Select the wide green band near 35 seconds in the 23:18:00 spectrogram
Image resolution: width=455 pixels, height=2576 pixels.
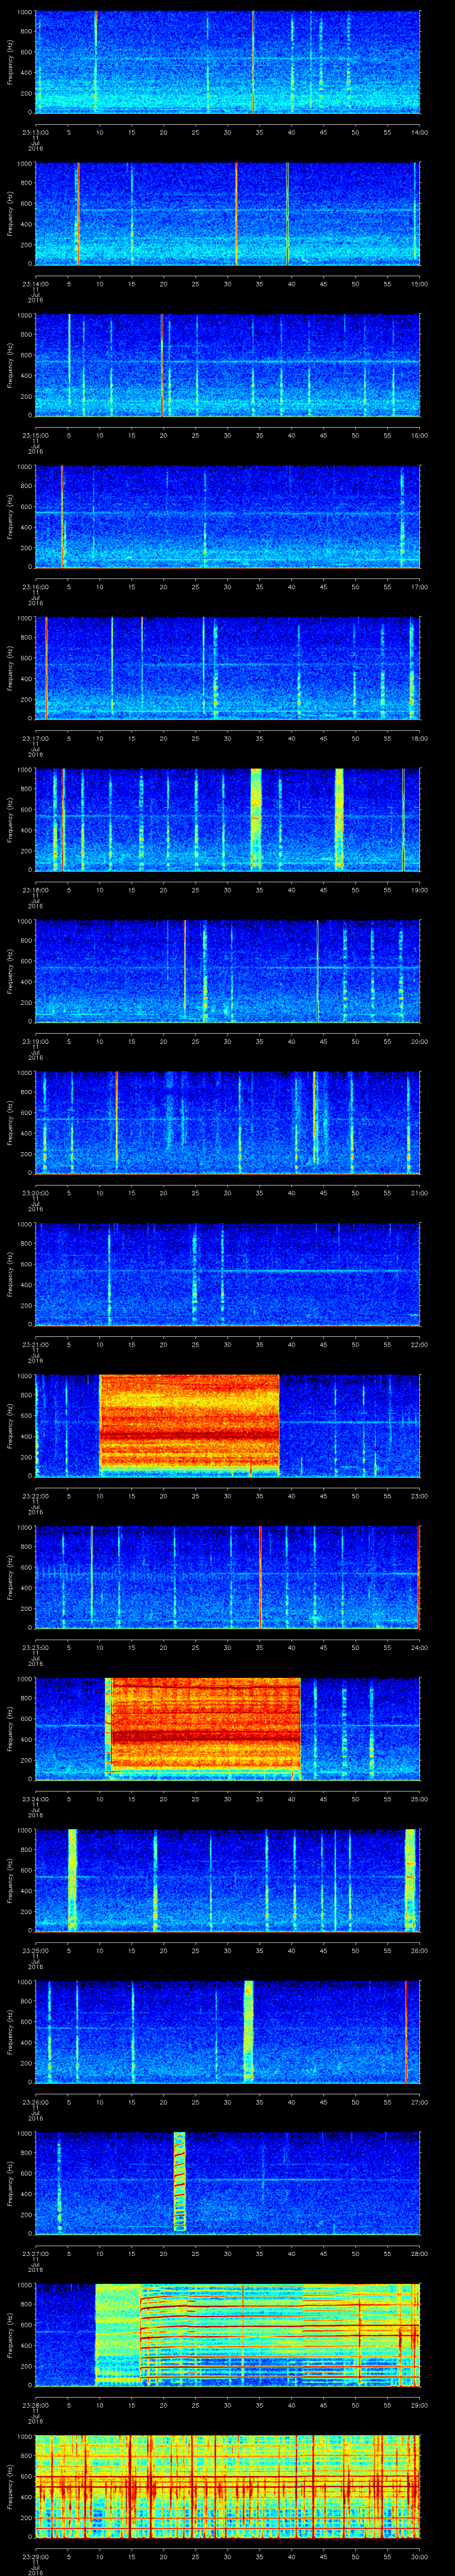coord(256,818)
